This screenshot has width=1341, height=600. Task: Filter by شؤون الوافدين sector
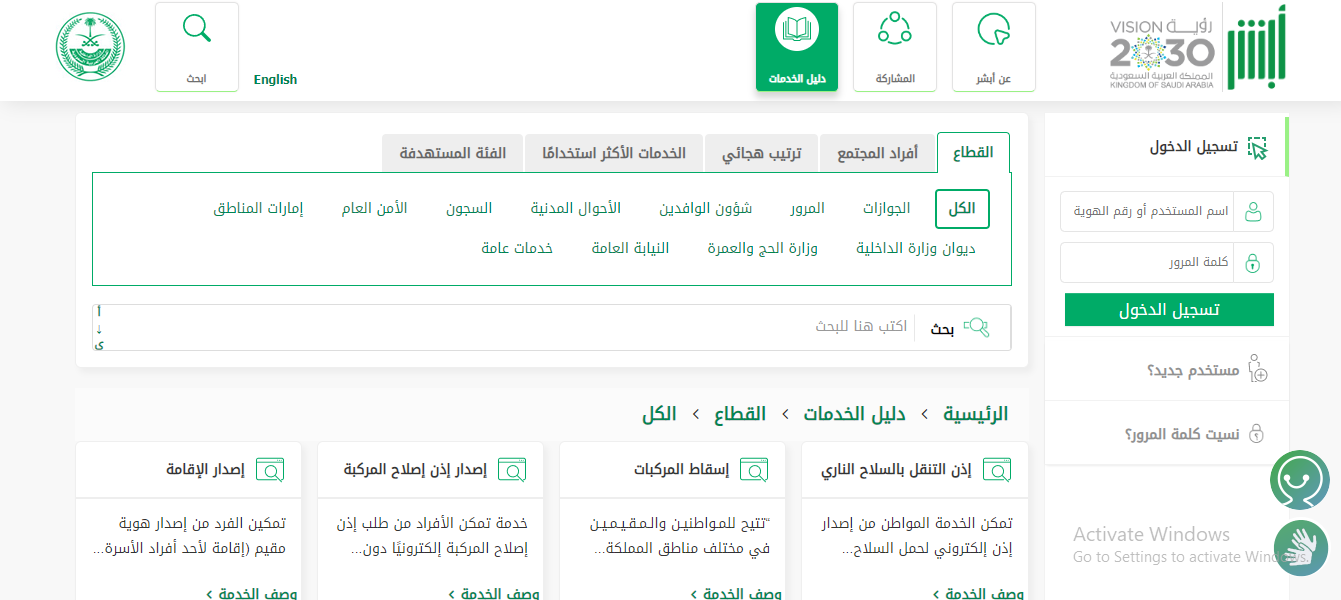(x=706, y=209)
